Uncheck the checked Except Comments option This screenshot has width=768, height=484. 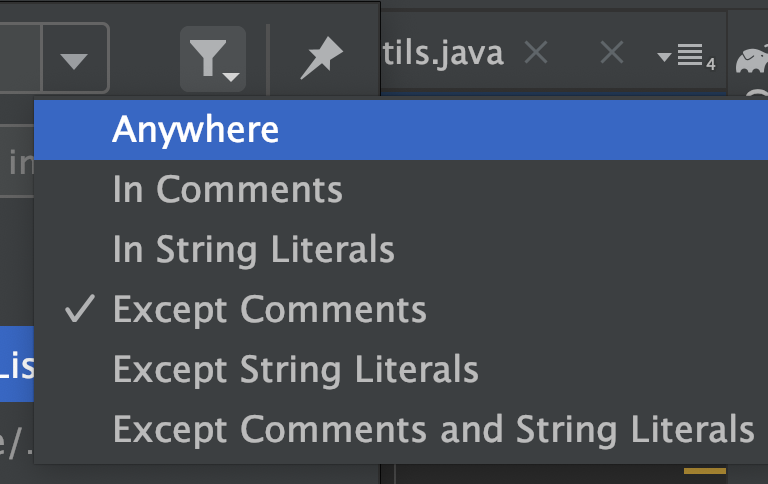269,309
